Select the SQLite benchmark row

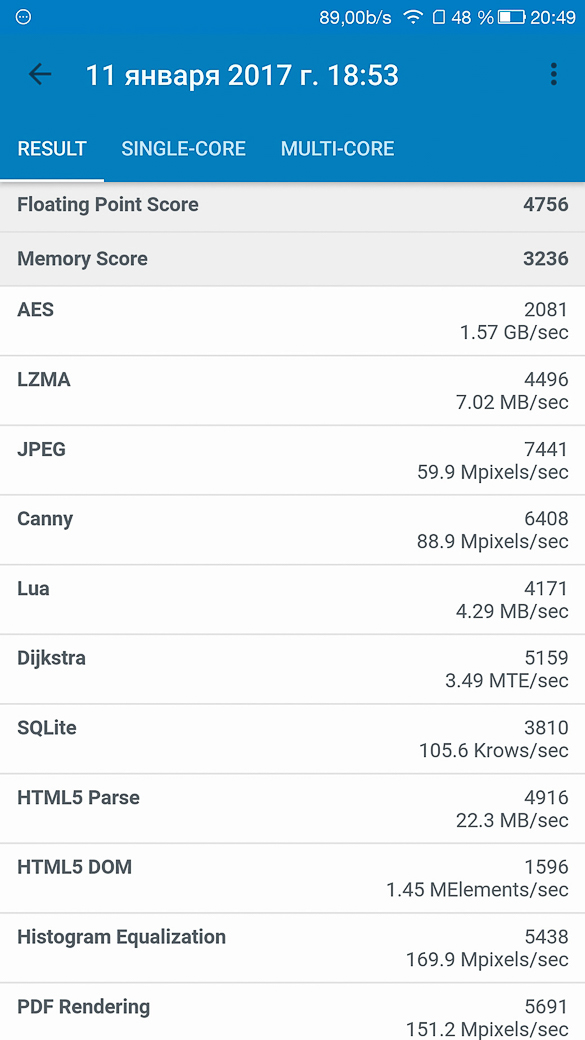point(292,739)
